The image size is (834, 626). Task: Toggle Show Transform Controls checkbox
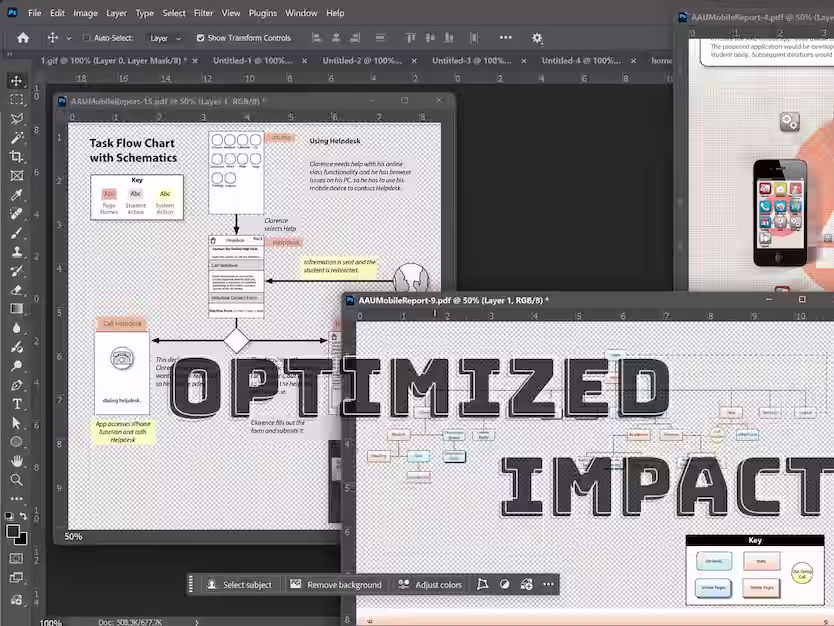(201, 38)
